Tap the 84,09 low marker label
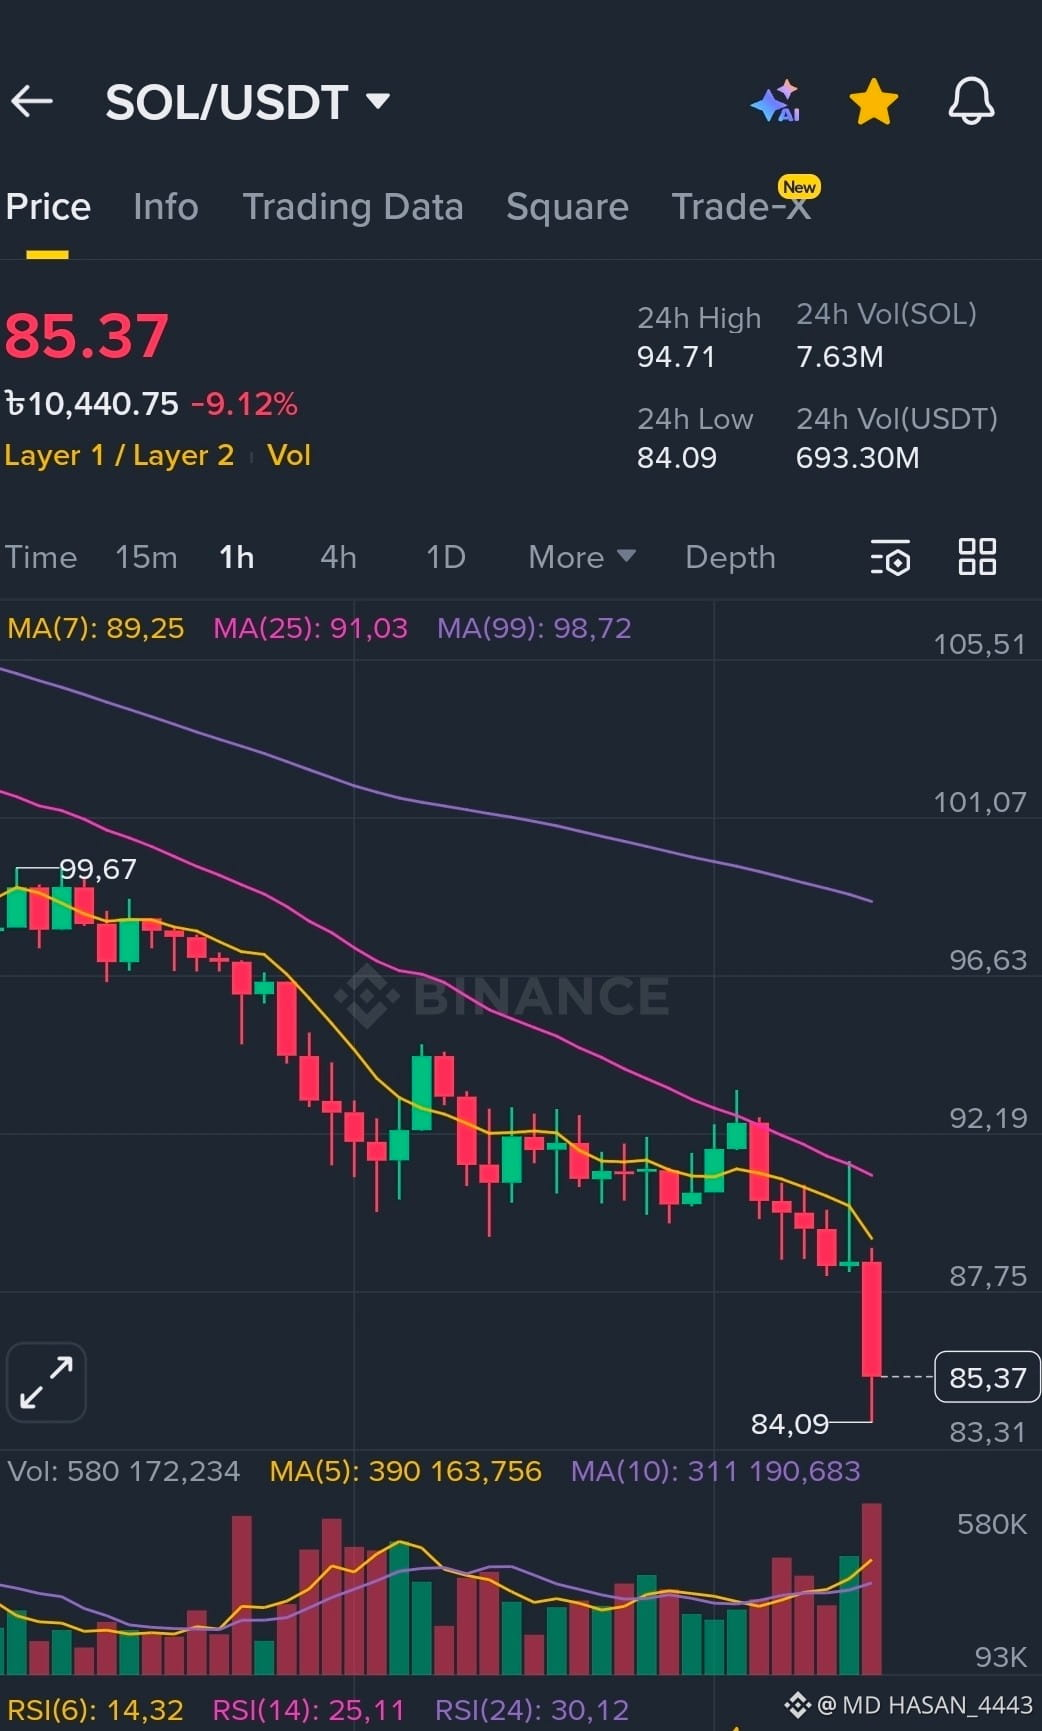The image size is (1042, 1731). 790,1423
